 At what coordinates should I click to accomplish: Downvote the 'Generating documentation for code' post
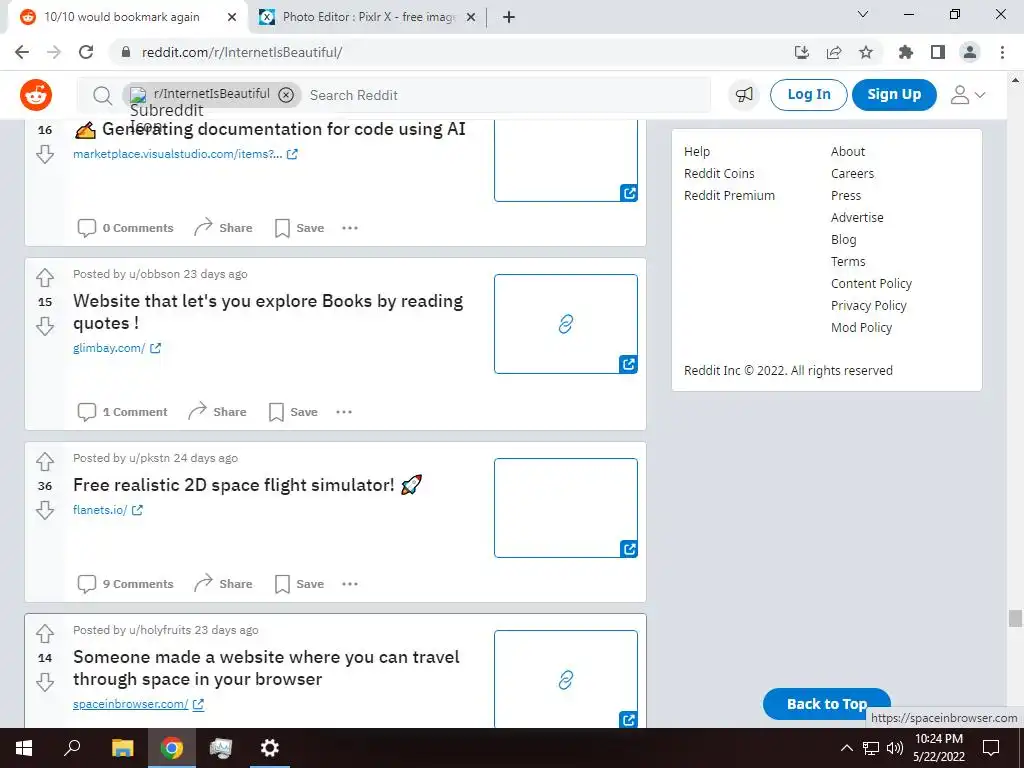(45, 154)
